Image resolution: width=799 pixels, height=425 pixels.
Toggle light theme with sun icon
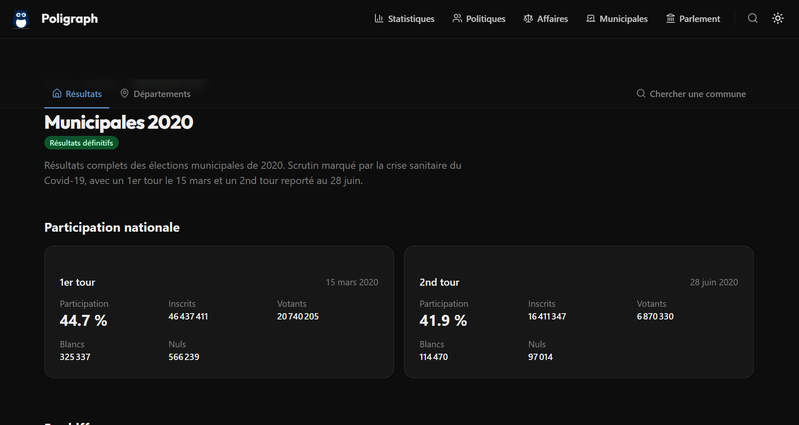pyautogui.click(x=778, y=18)
